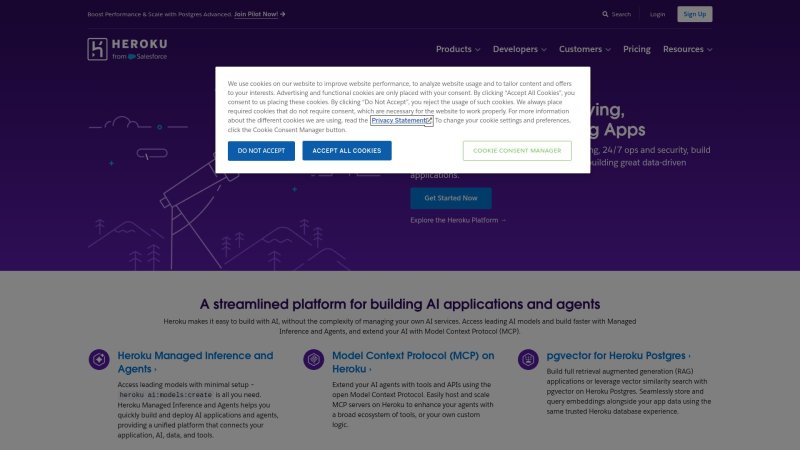Click the Get Started Now button
This screenshot has height=450, width=800.
click(451, 198)
